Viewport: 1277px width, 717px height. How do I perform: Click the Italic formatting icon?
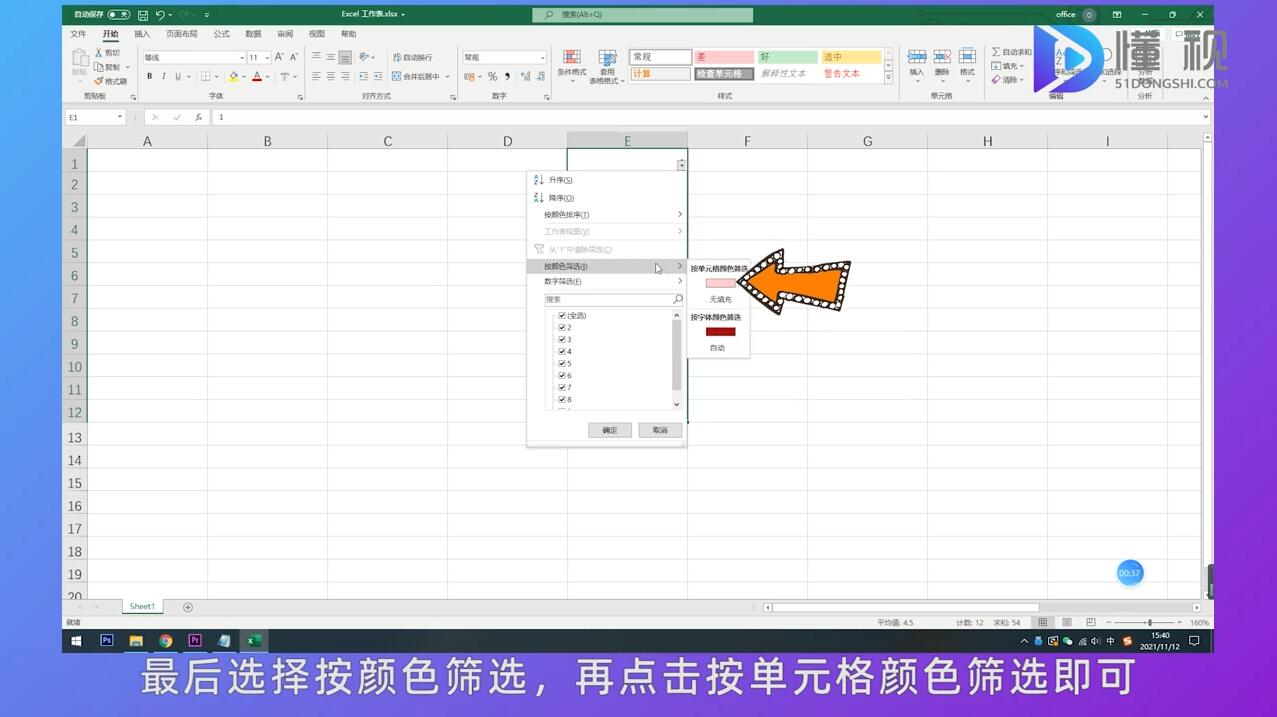tap(163, 76)
